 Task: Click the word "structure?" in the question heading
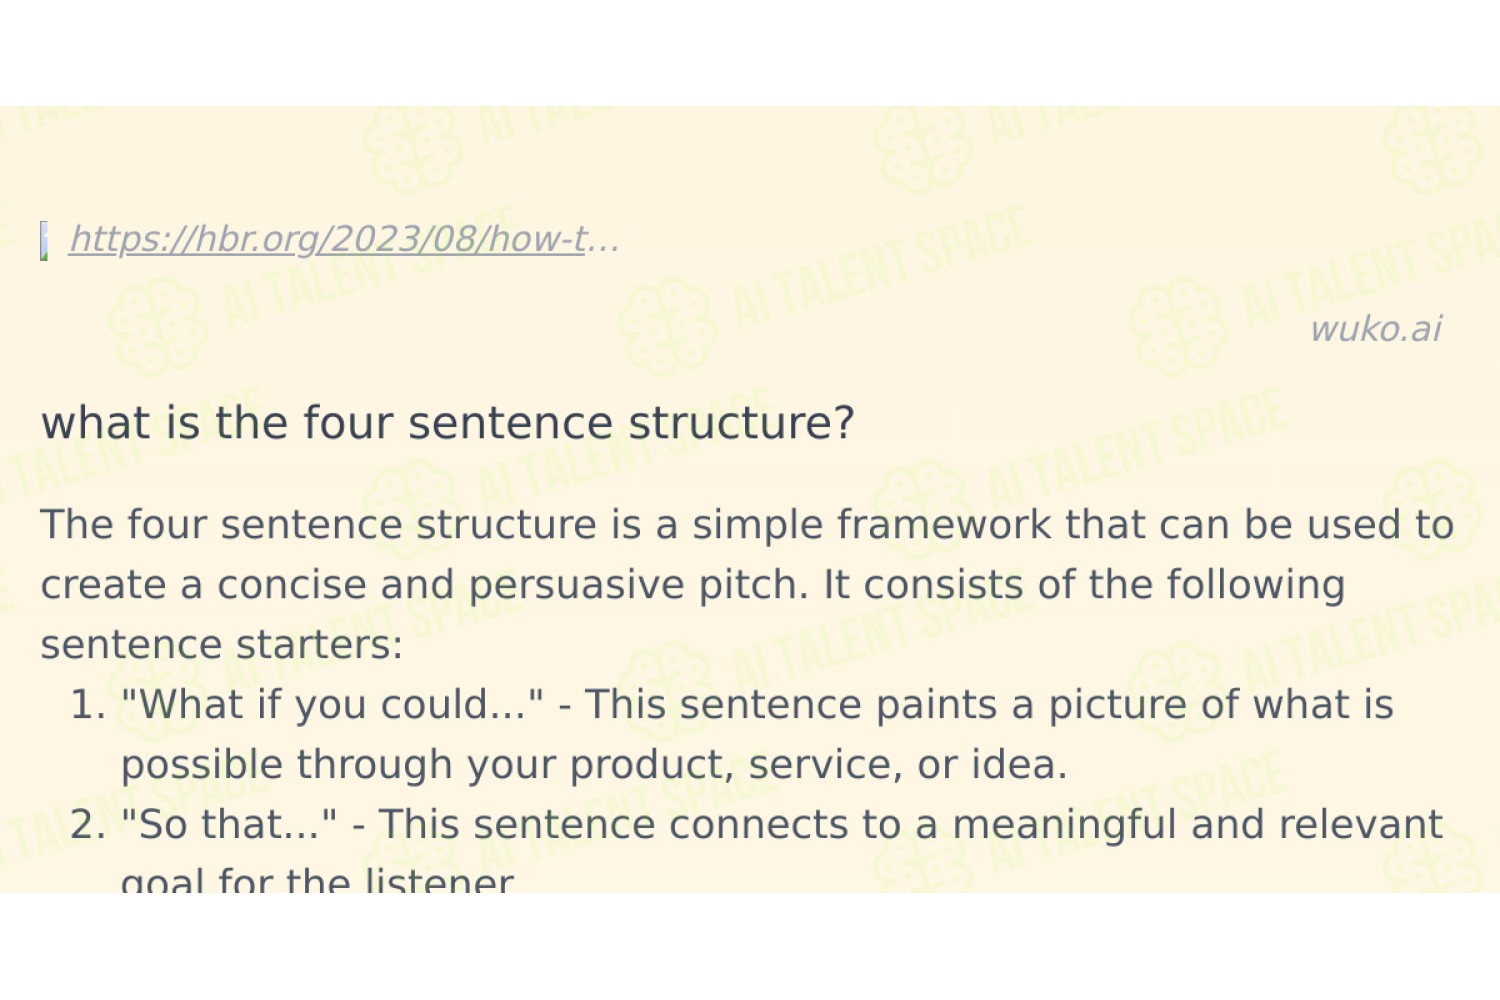(x=742, y=423)
